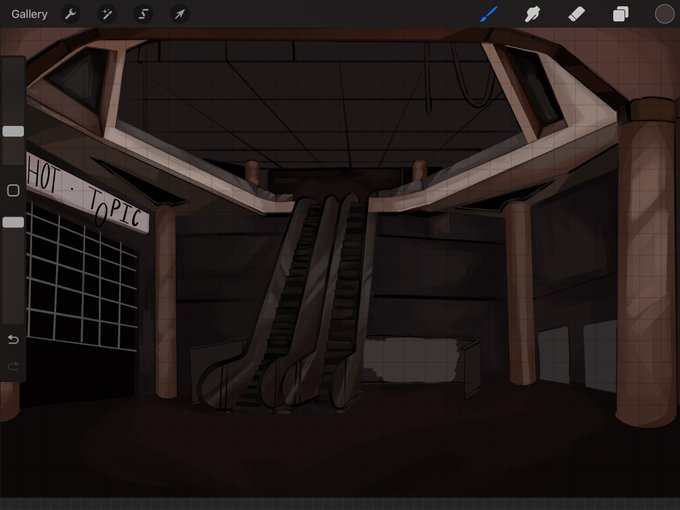Undo the last stroke
Viewport: 680px width, 510px height.
pyautogui.click(x=13, y=339)
